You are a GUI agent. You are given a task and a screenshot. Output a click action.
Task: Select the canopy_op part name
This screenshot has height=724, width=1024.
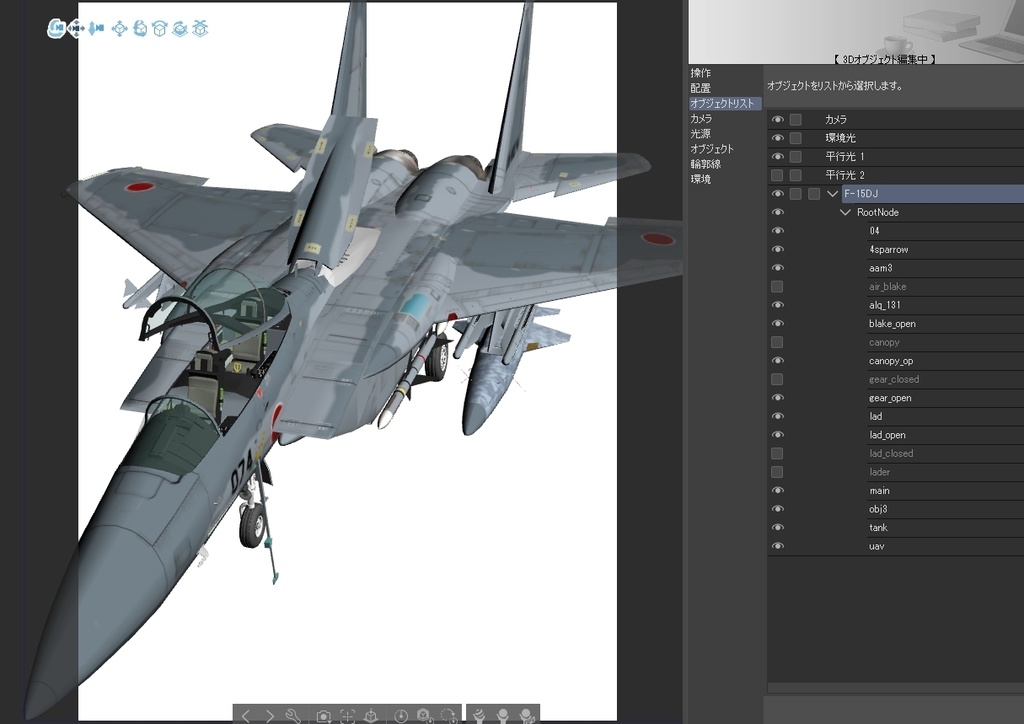(891, 361)
